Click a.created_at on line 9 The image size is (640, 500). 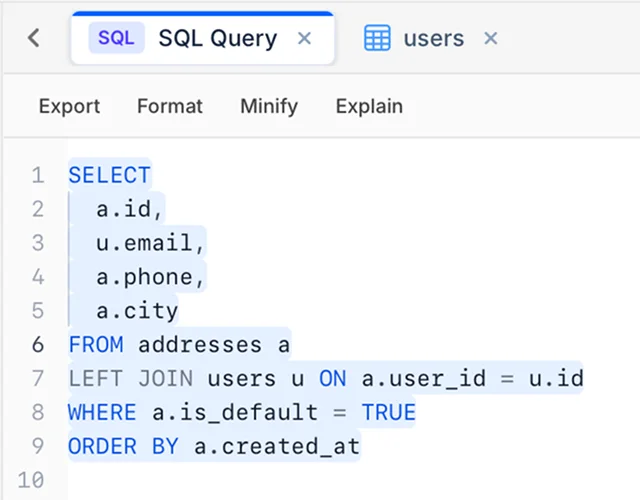277,447
